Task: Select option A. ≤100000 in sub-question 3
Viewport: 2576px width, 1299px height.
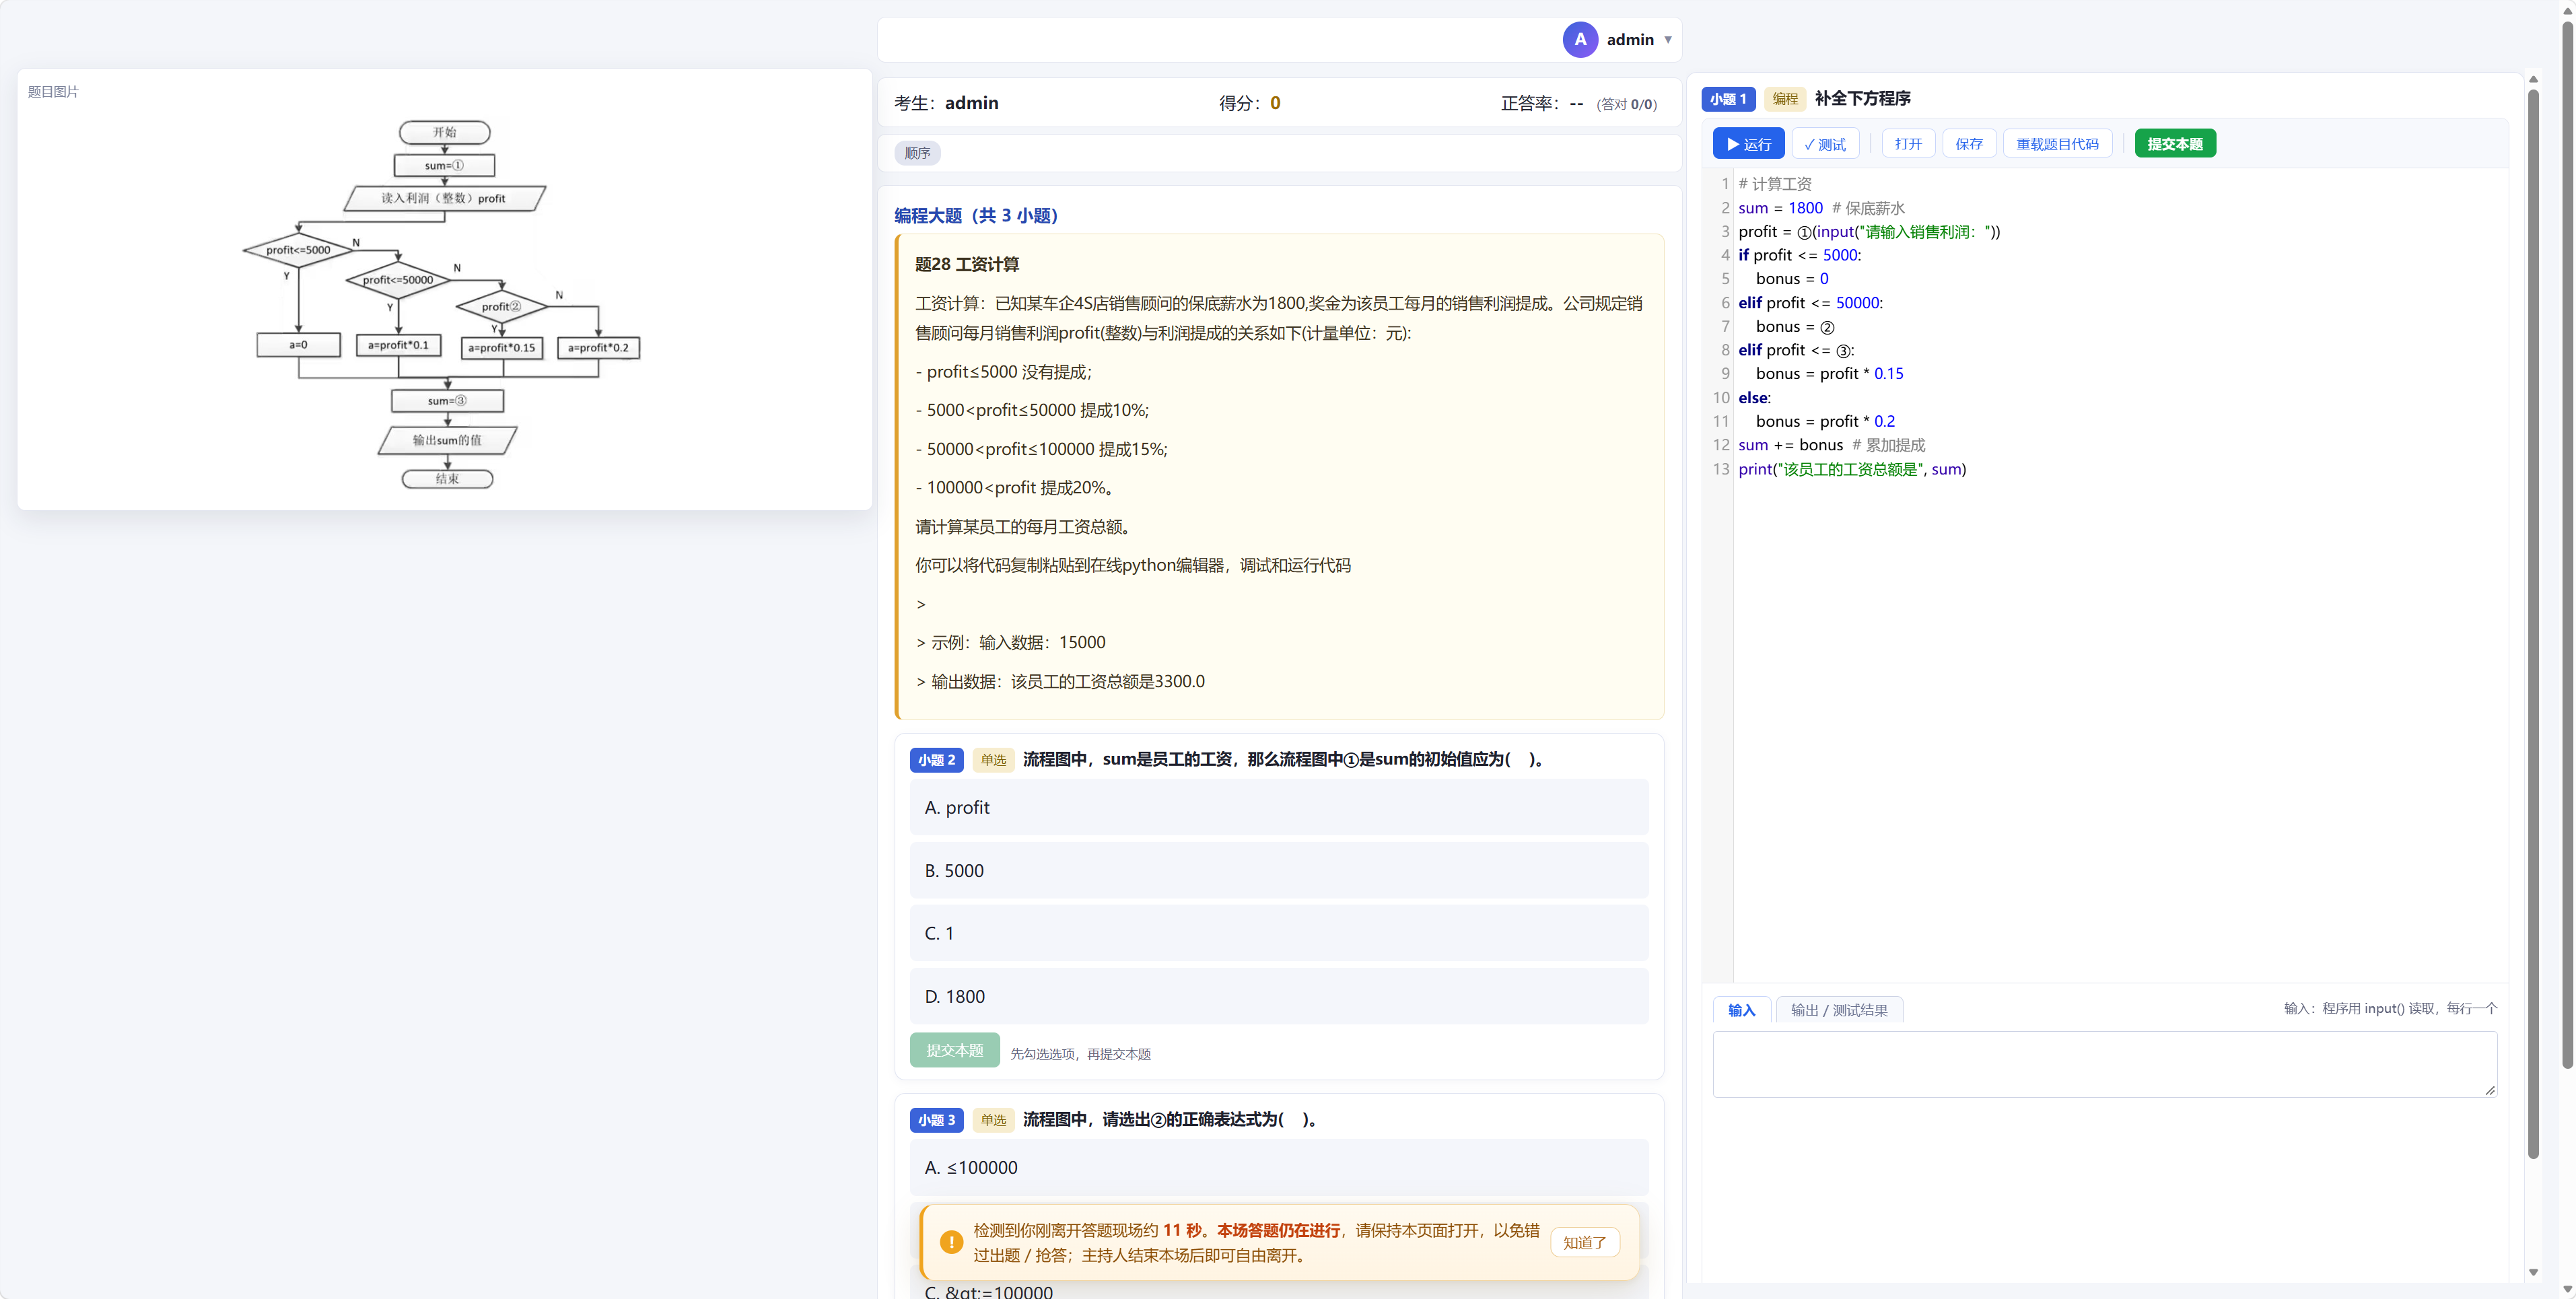Action: click(x=1279, y=1167)
